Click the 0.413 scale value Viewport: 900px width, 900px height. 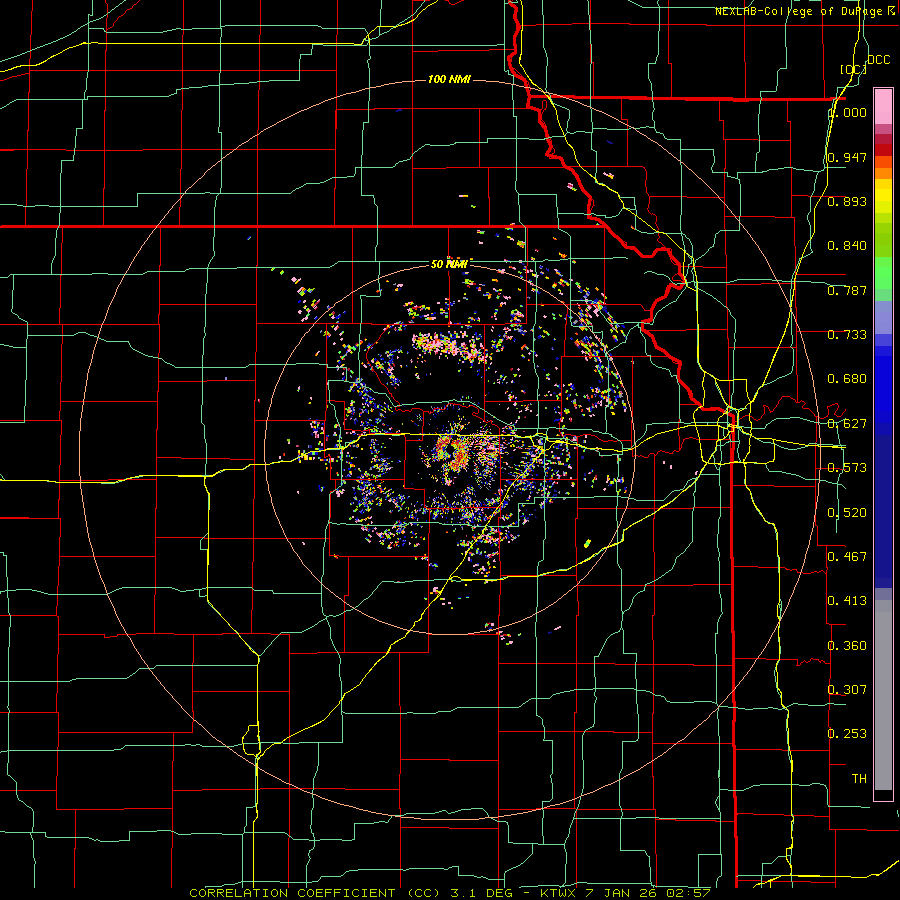847,601
